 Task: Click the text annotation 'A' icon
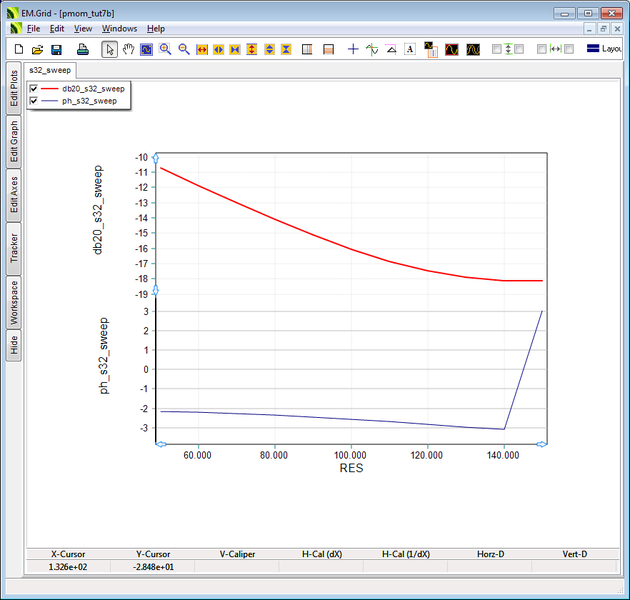pyautogui.click(x=410, y=49)
